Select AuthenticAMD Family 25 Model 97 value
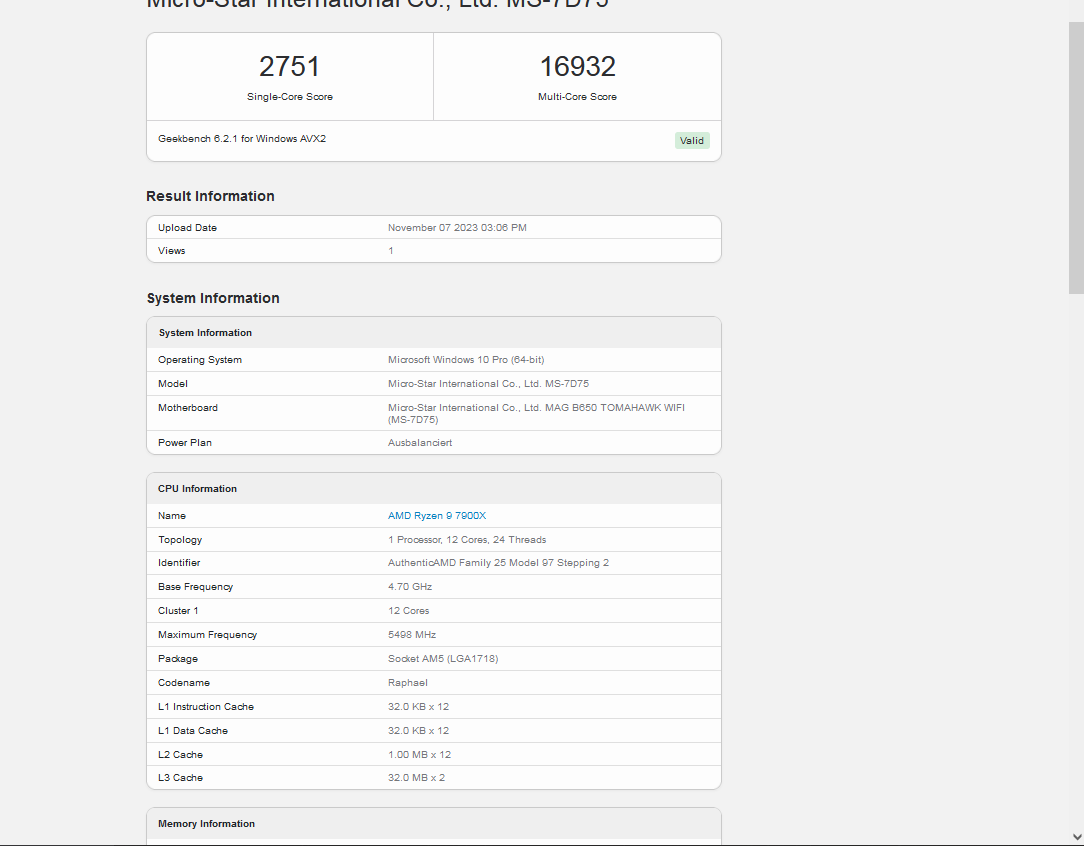The width and height of the screenshot is (1084, 846). (x=498, y=563)
